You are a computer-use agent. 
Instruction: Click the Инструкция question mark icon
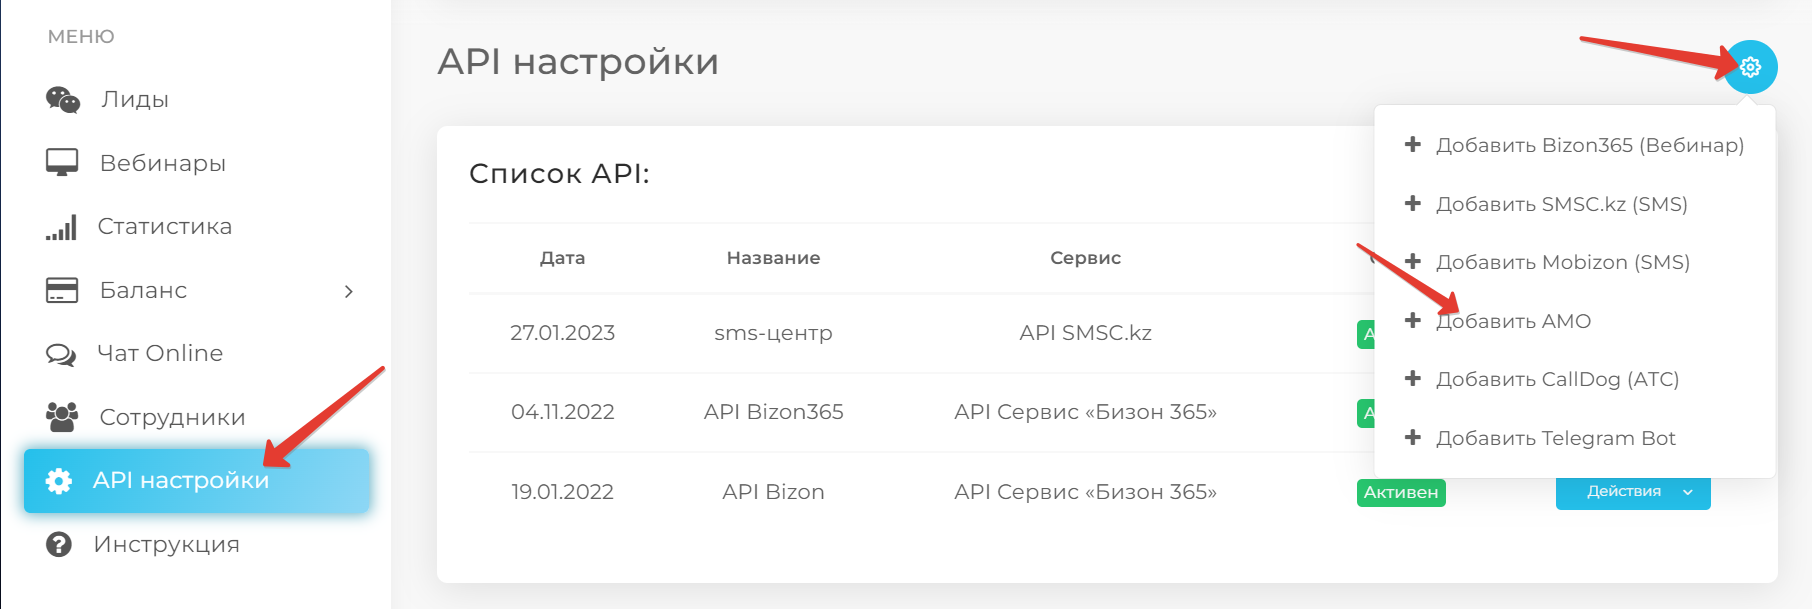59,544
